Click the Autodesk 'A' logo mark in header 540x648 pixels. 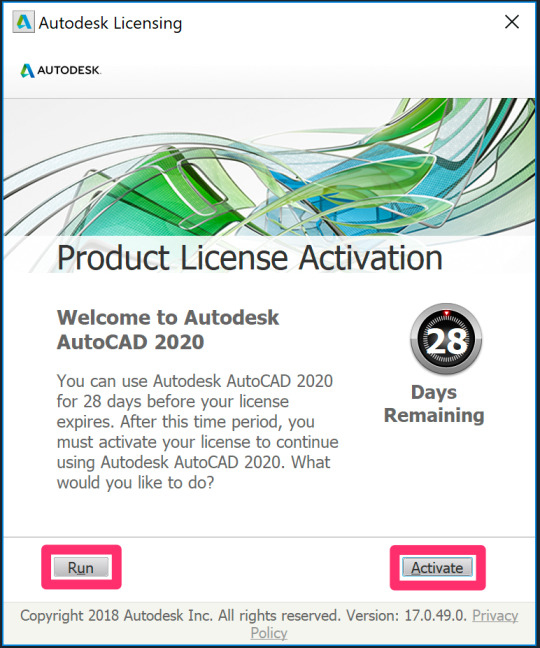coord(27,70)
